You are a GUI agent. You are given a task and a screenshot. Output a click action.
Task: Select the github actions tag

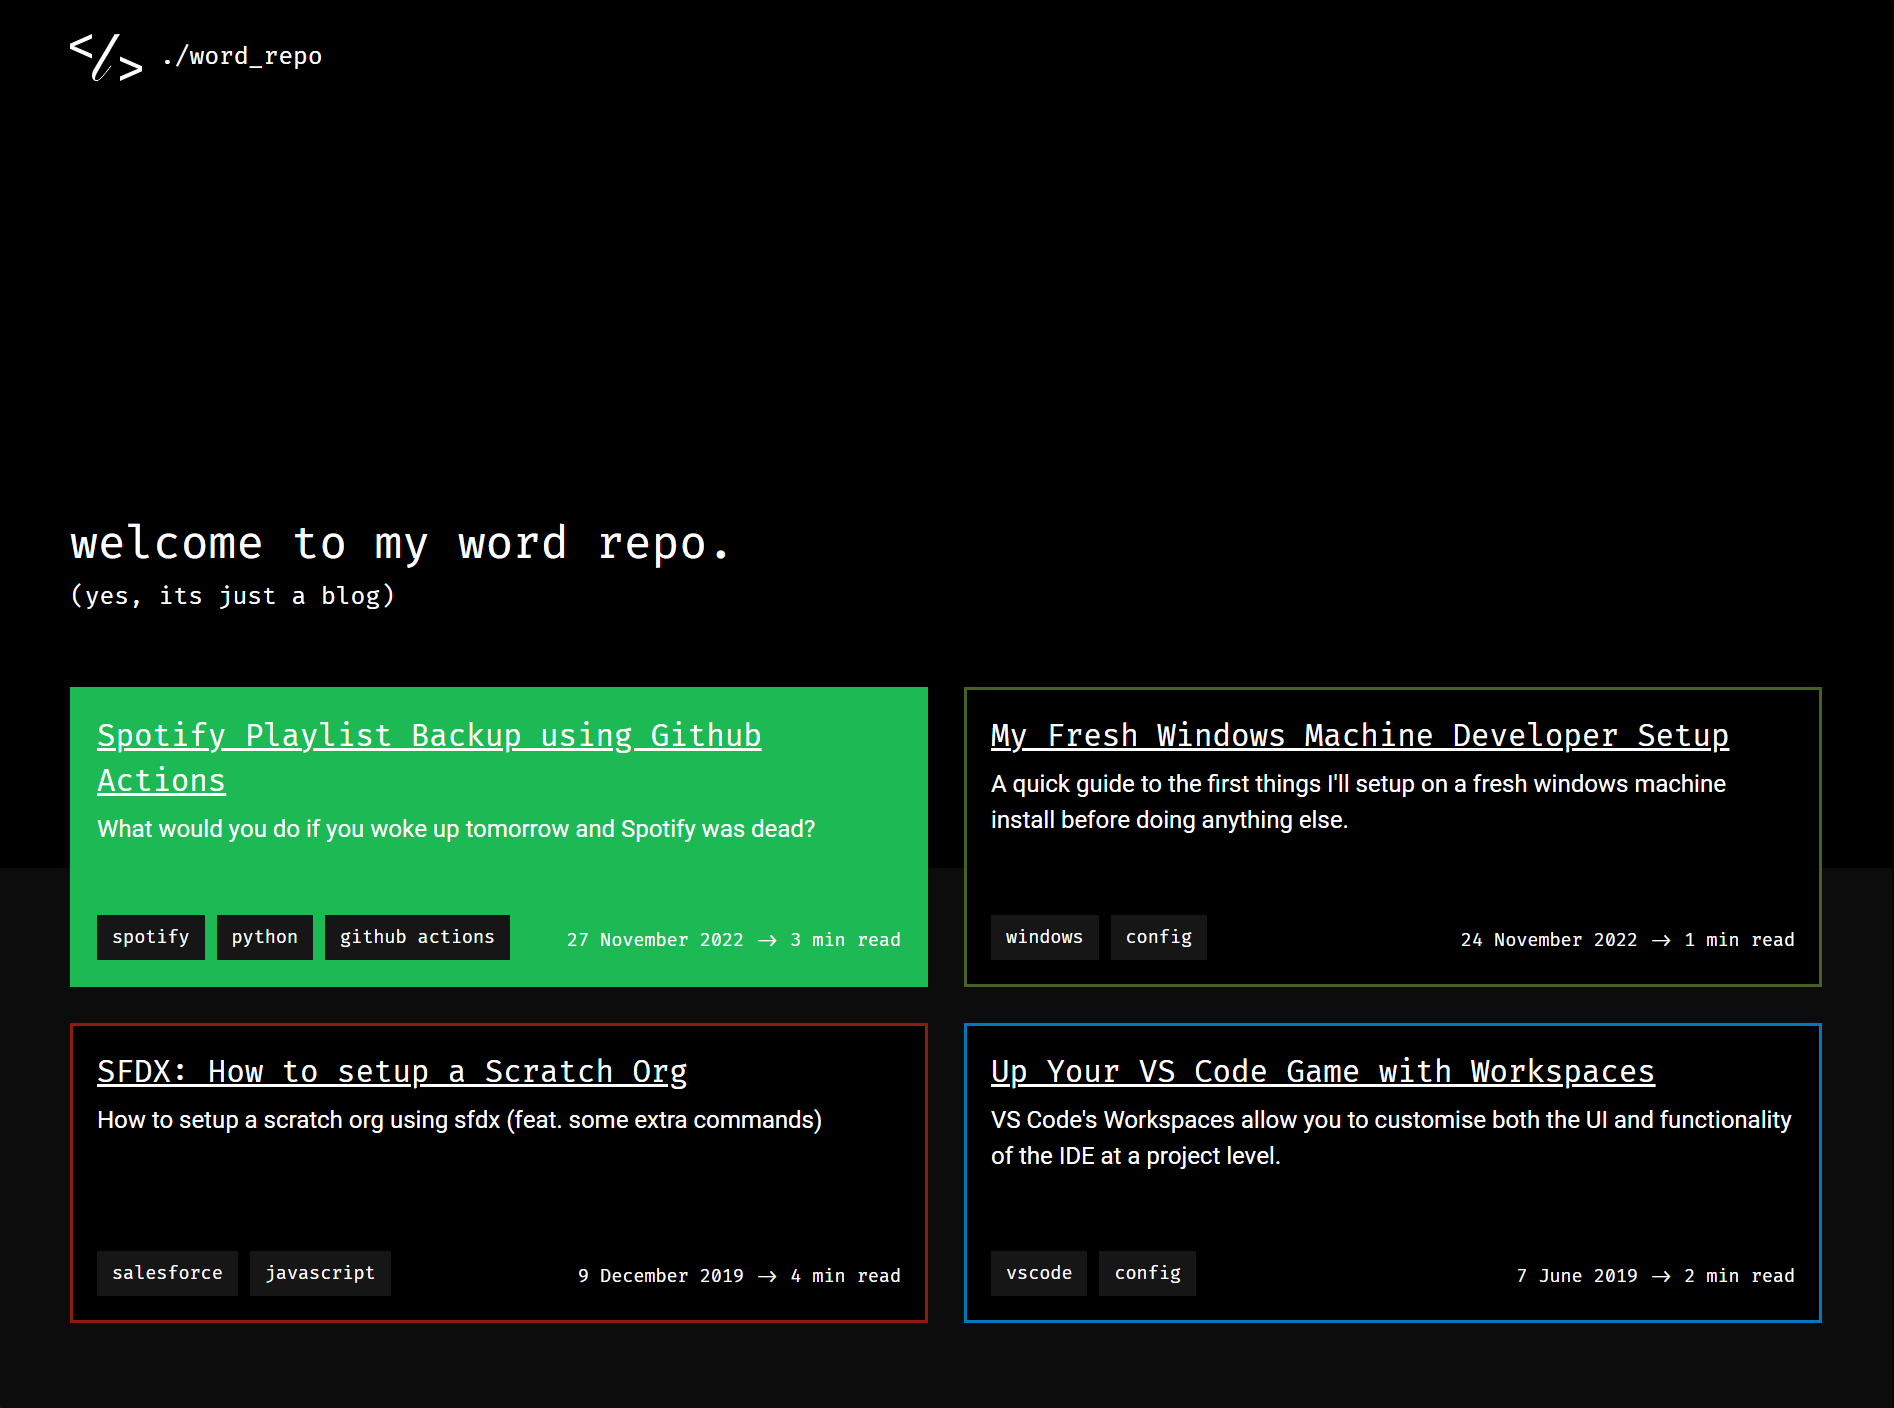coord(417,937)
